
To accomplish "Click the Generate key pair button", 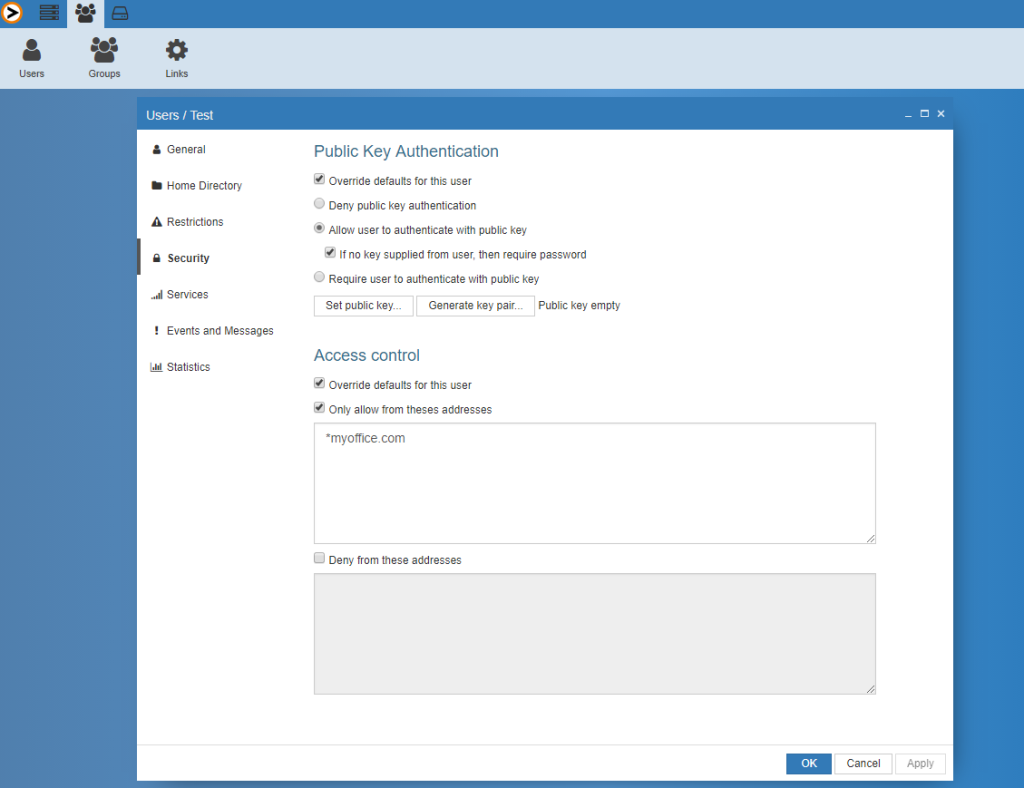I will click(x=475, y=305).
